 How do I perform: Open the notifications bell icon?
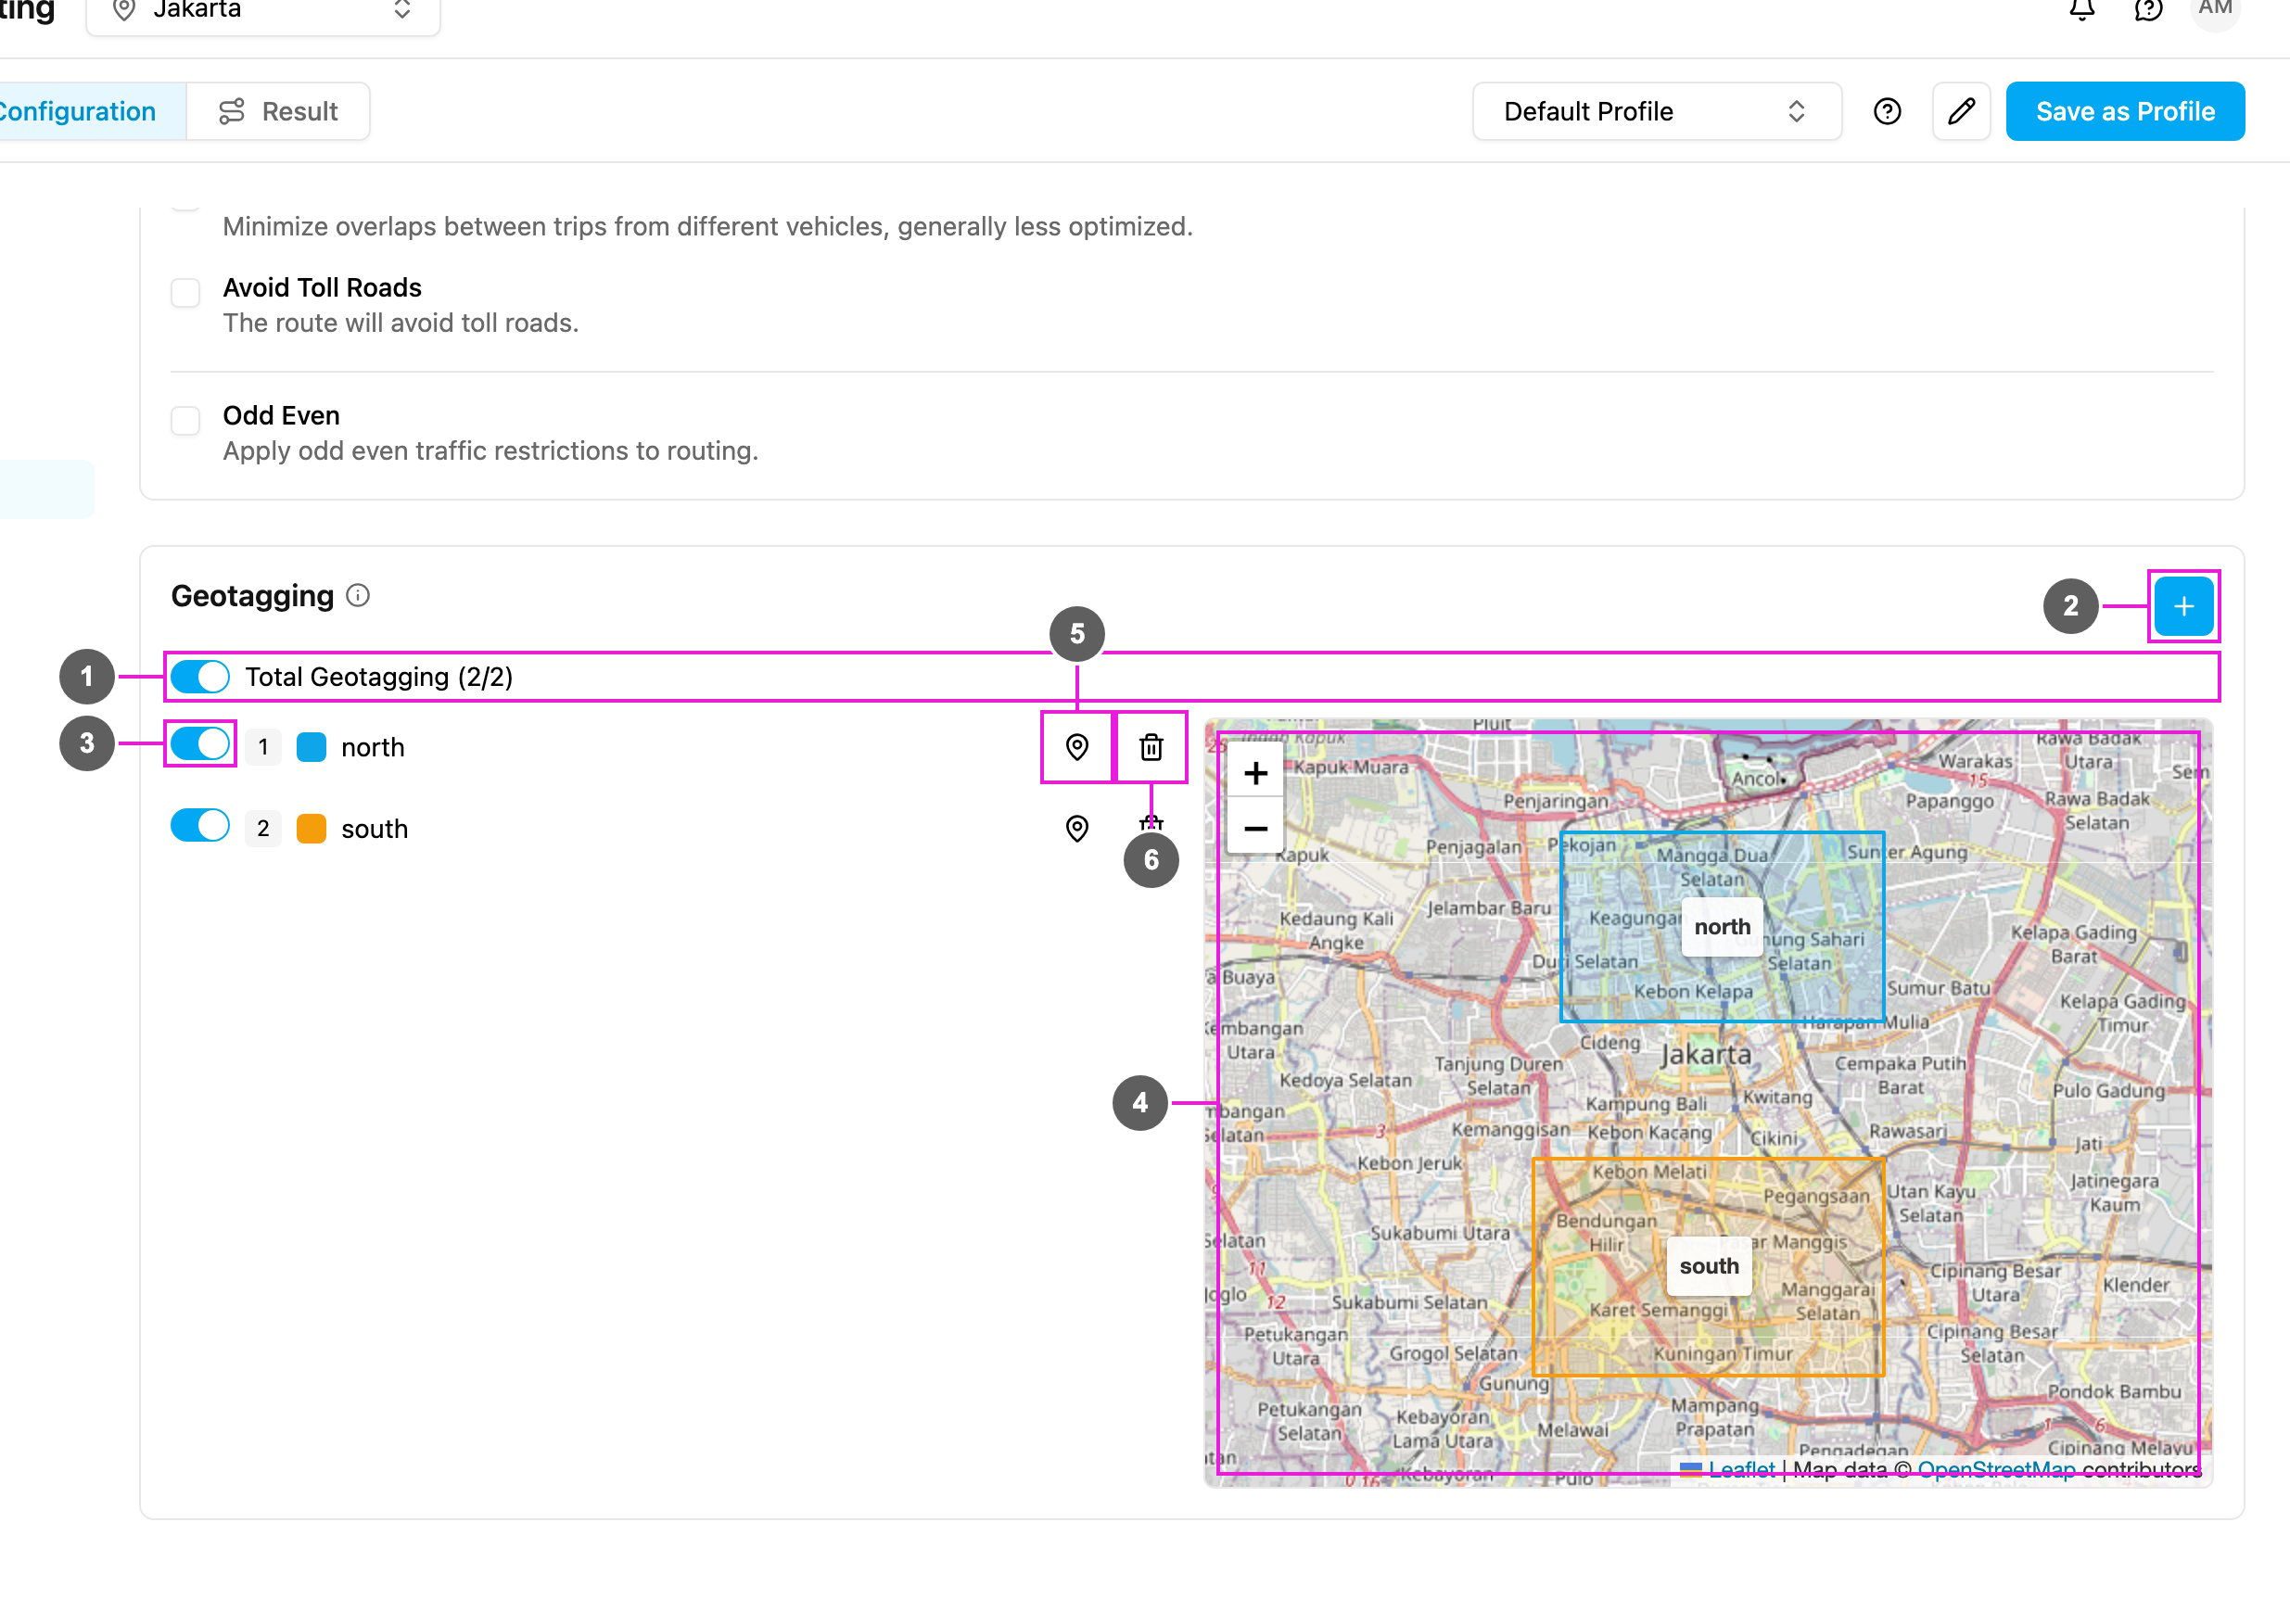click(2082, 10)
